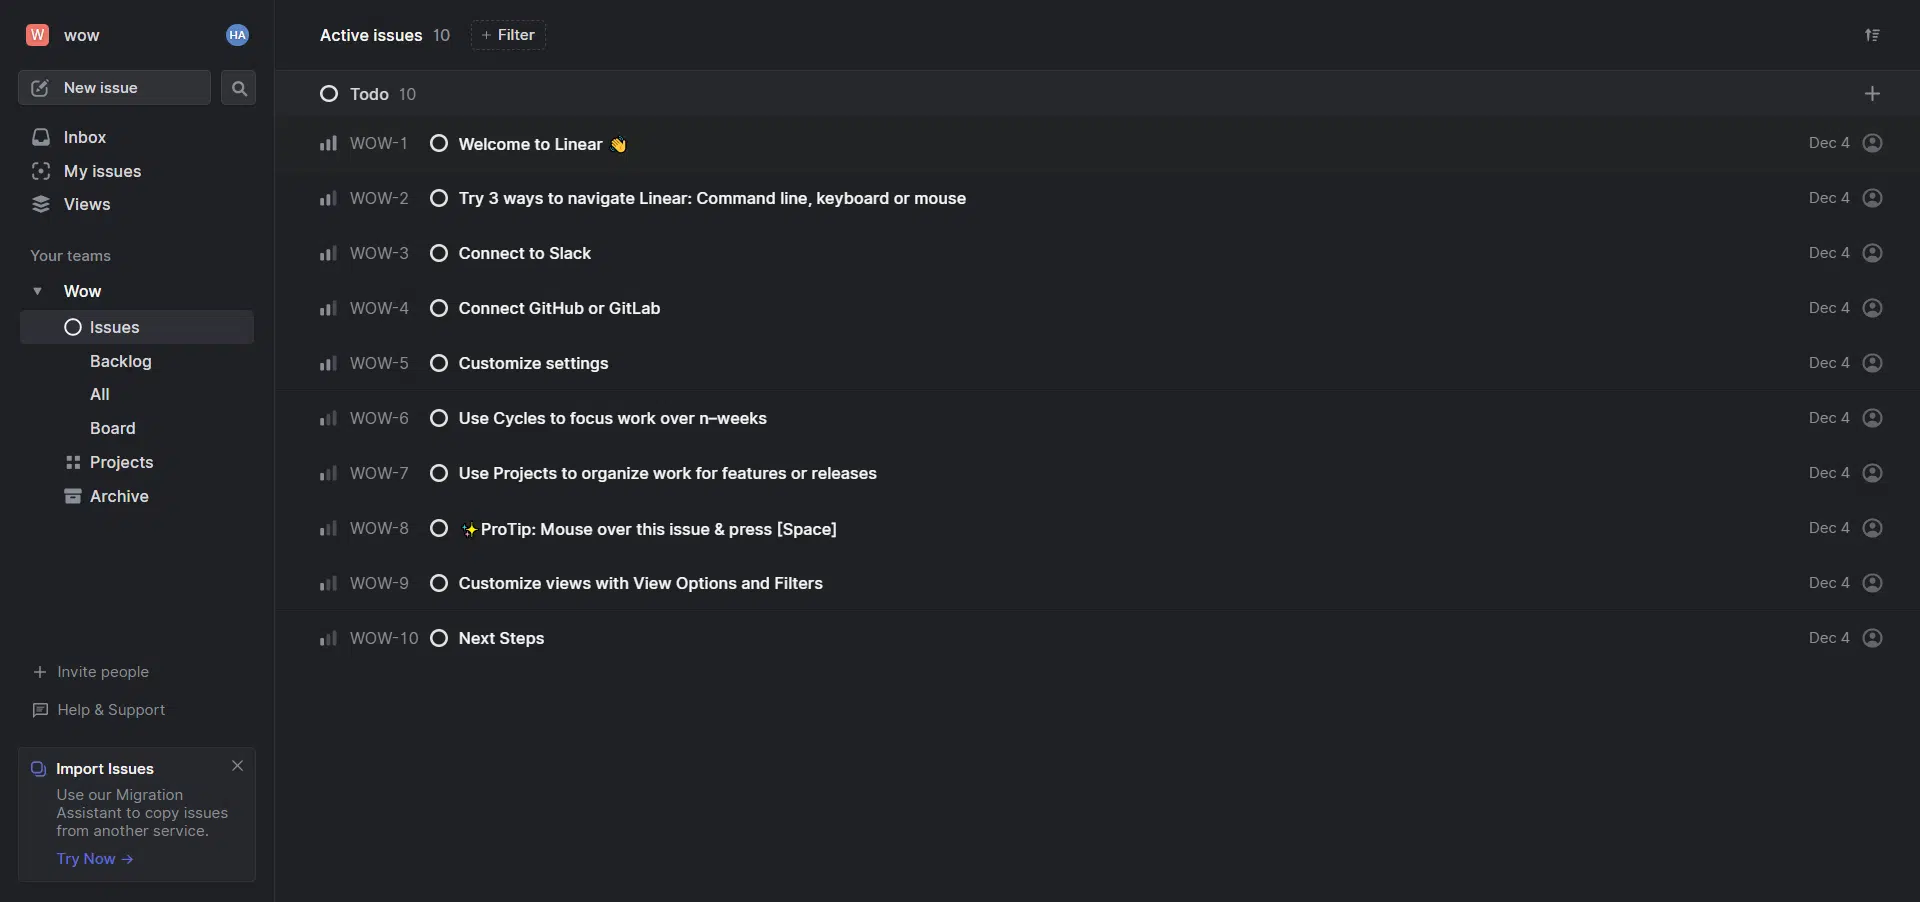The height and width of the screenshot is (902, 1920).
Task: Open view options icon at top right
Action: [x=1872, y=35]
